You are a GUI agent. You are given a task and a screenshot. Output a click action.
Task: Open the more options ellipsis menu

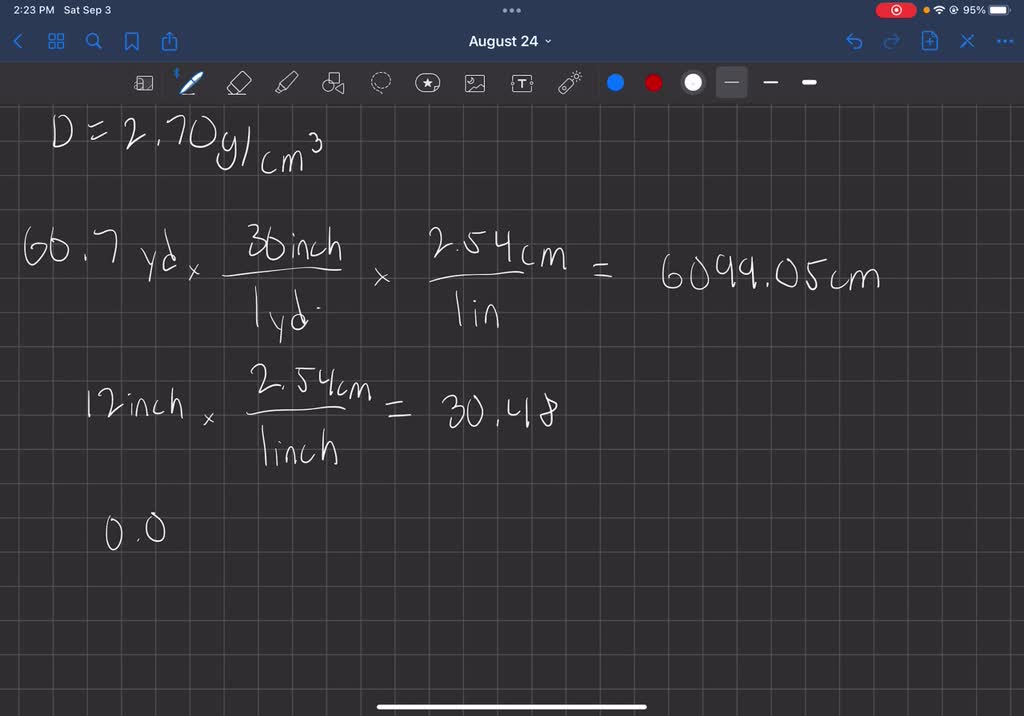pyautogui.click(x=1005, y=41)
